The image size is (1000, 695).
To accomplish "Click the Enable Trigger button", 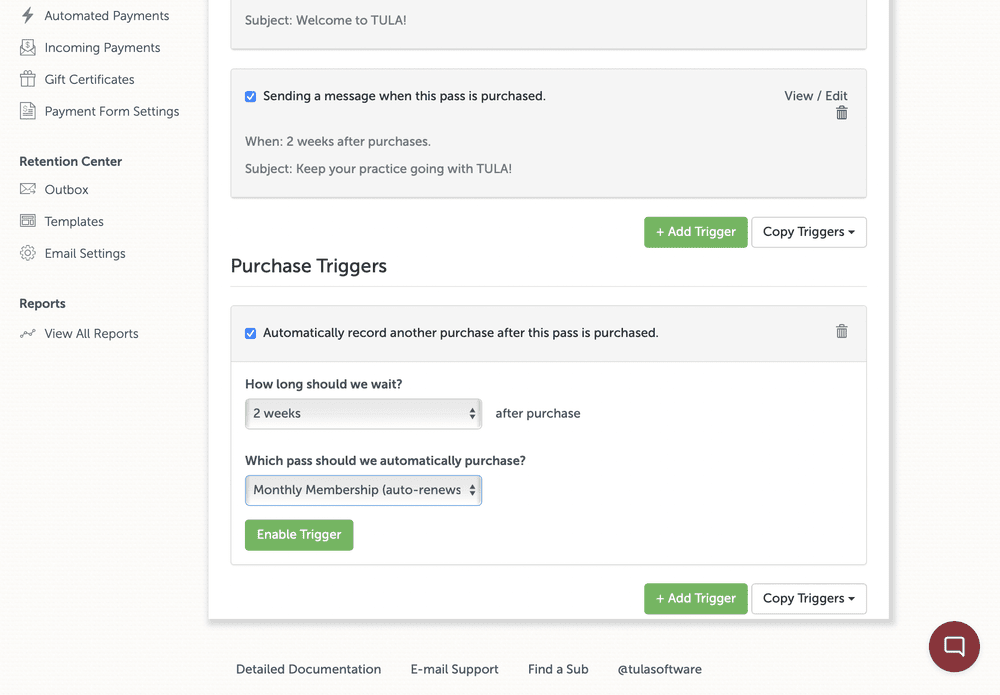I will (298, 535).
